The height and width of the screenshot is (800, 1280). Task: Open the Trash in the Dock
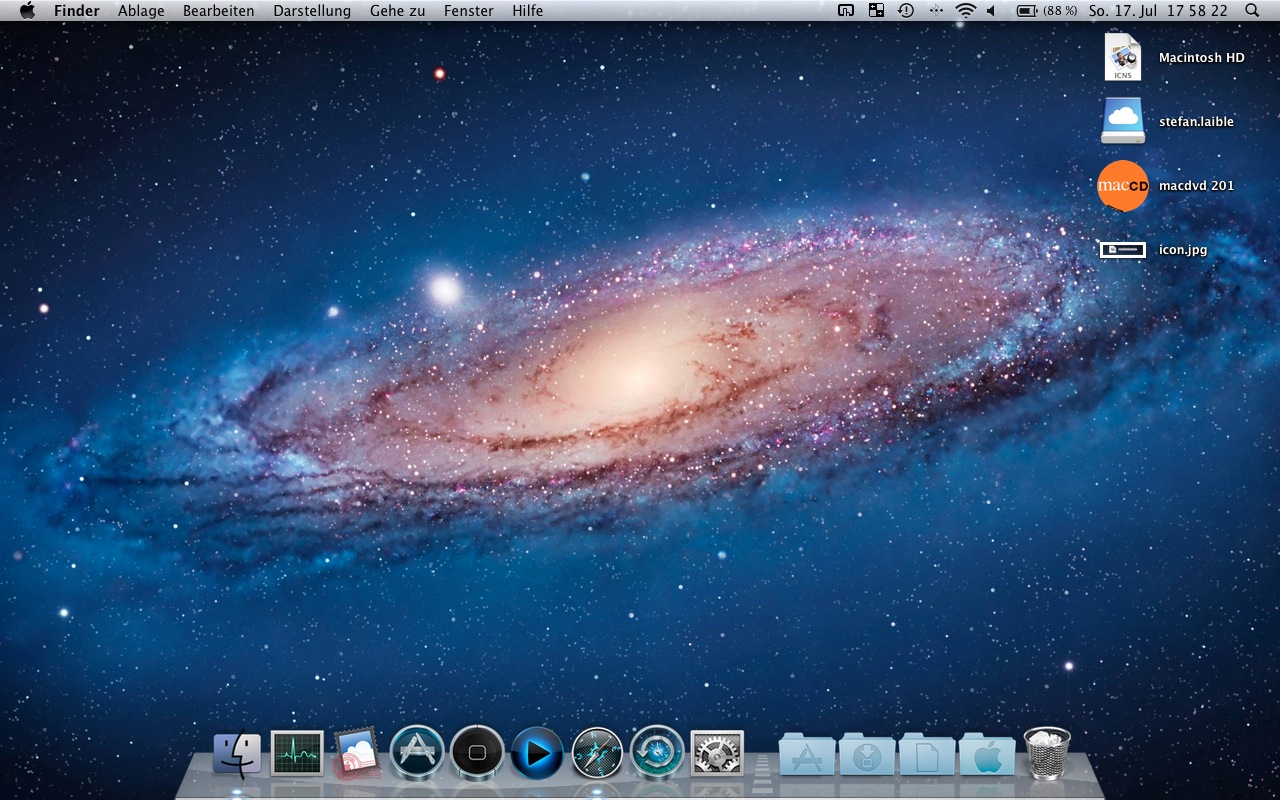[1047, 753]
